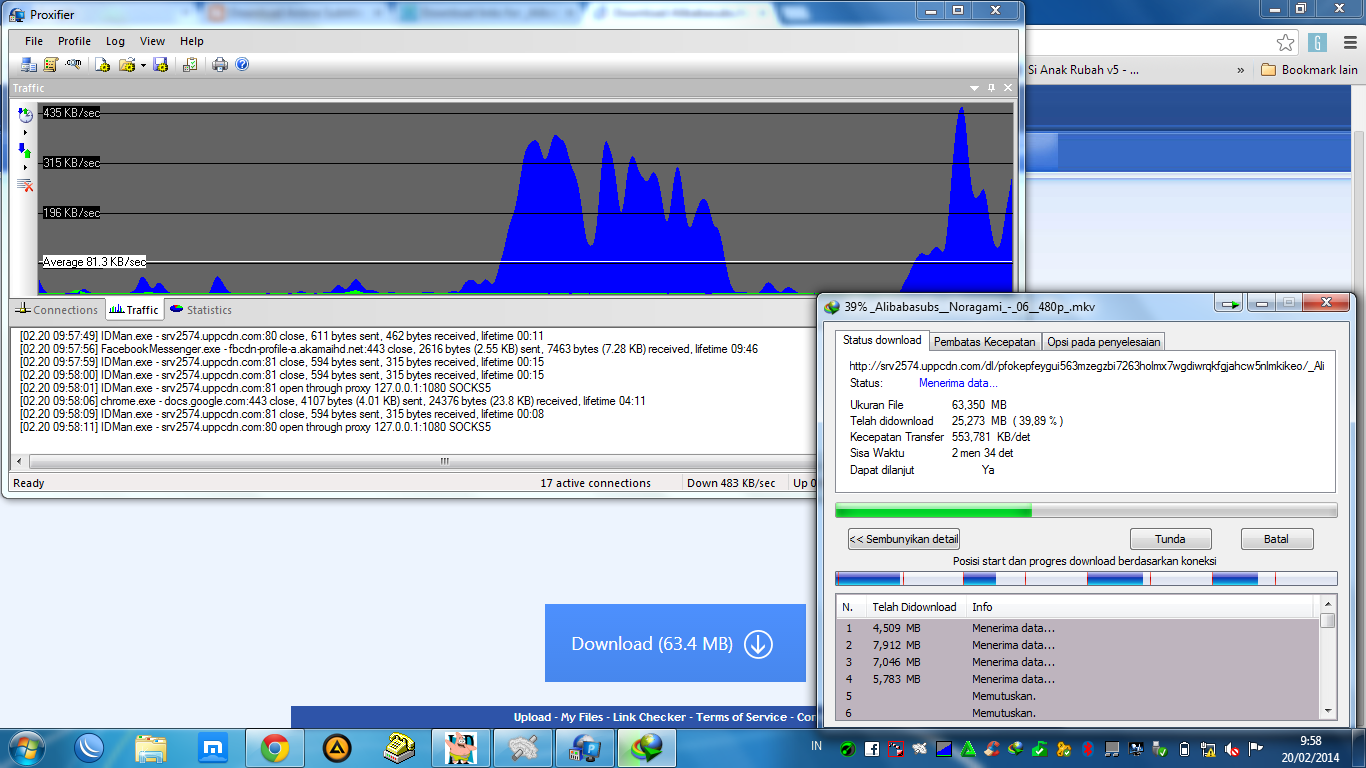Click 'Telah Didownload' column header
The width and height of the screenshot is (1366, 768).
pos(915,607)
